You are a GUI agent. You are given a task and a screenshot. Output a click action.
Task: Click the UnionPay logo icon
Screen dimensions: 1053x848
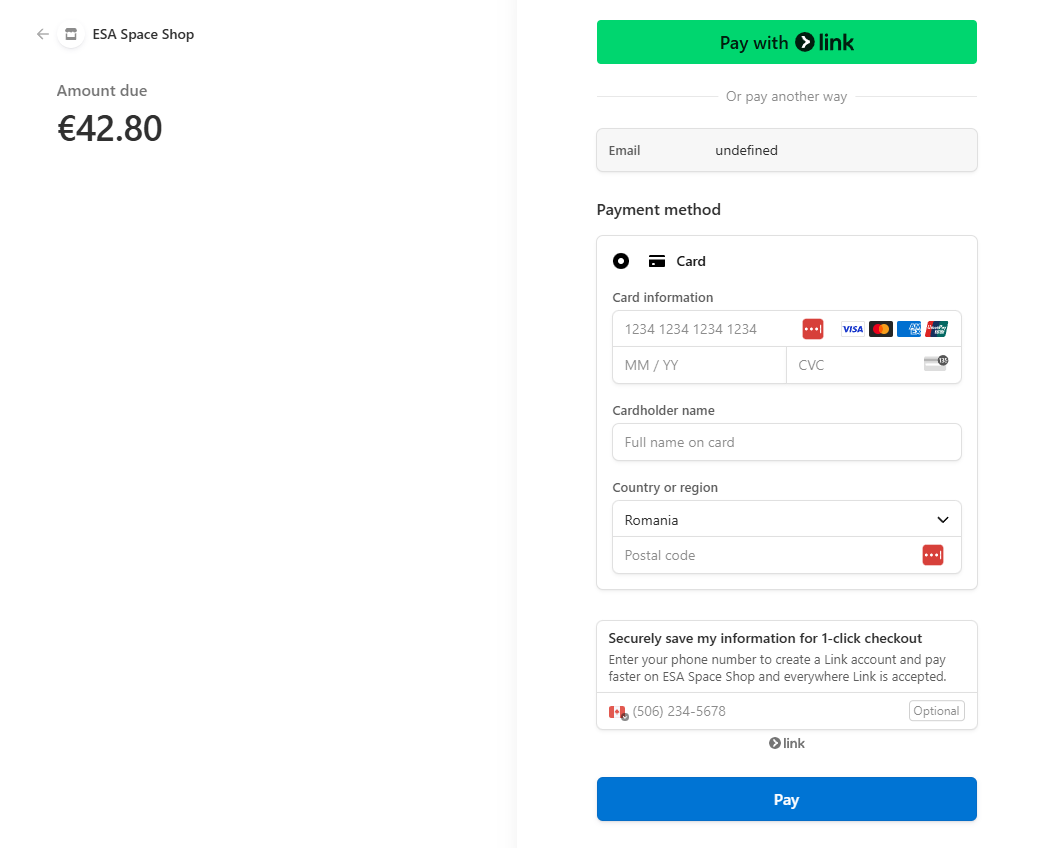tap(936, 329)
